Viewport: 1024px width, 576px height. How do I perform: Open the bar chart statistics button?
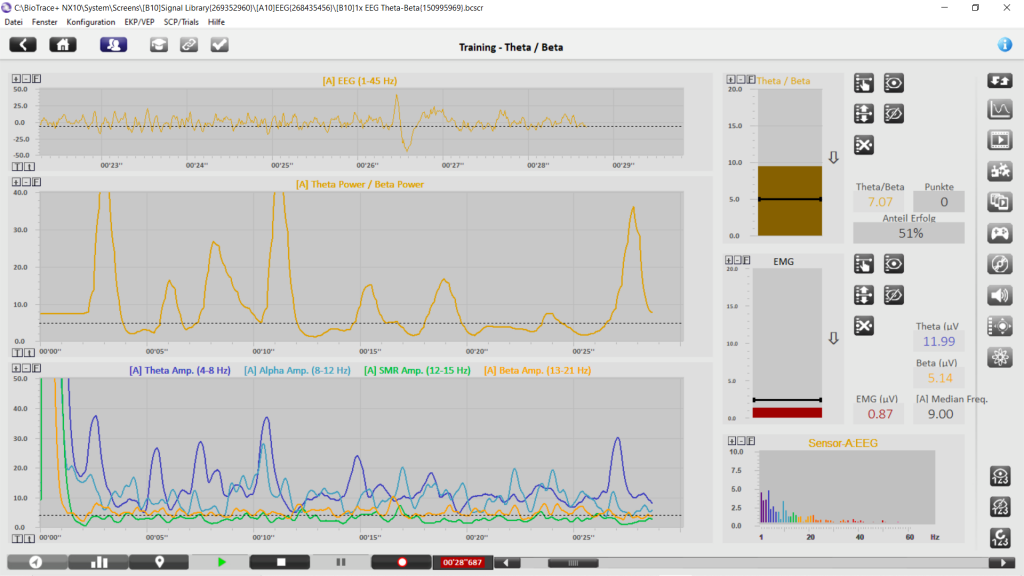tap(99, 562)
